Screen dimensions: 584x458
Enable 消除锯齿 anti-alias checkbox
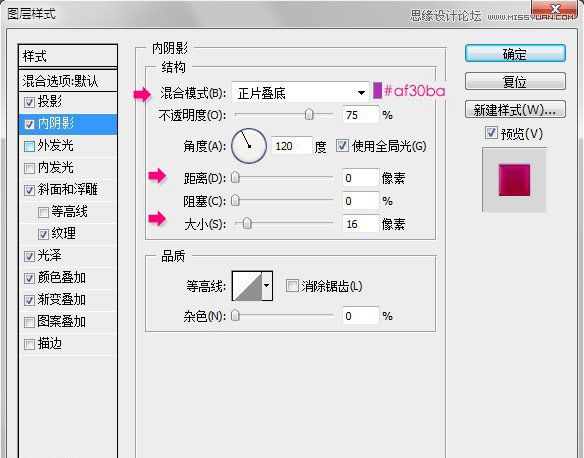(x=292, y=286)
